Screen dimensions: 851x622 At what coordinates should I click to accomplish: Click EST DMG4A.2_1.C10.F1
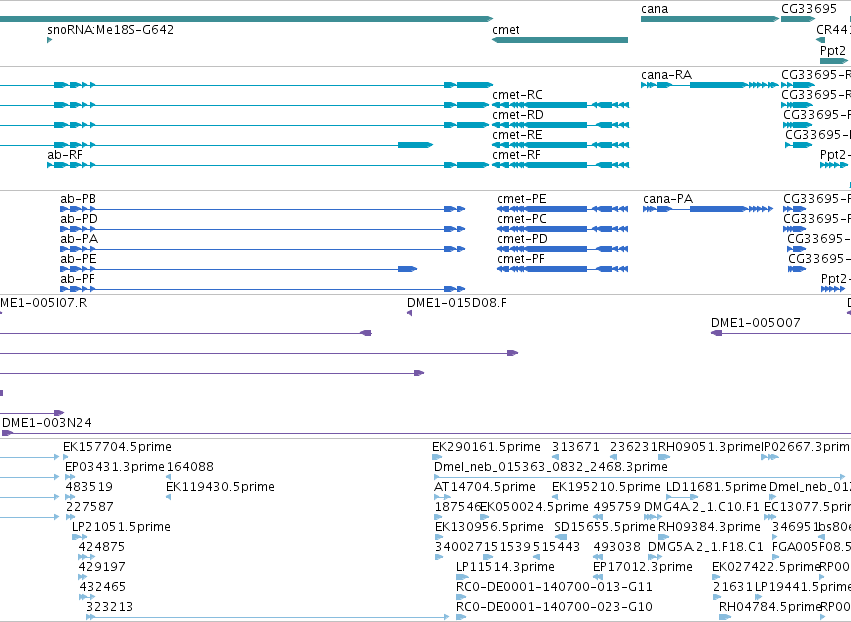tap(702, 507)
